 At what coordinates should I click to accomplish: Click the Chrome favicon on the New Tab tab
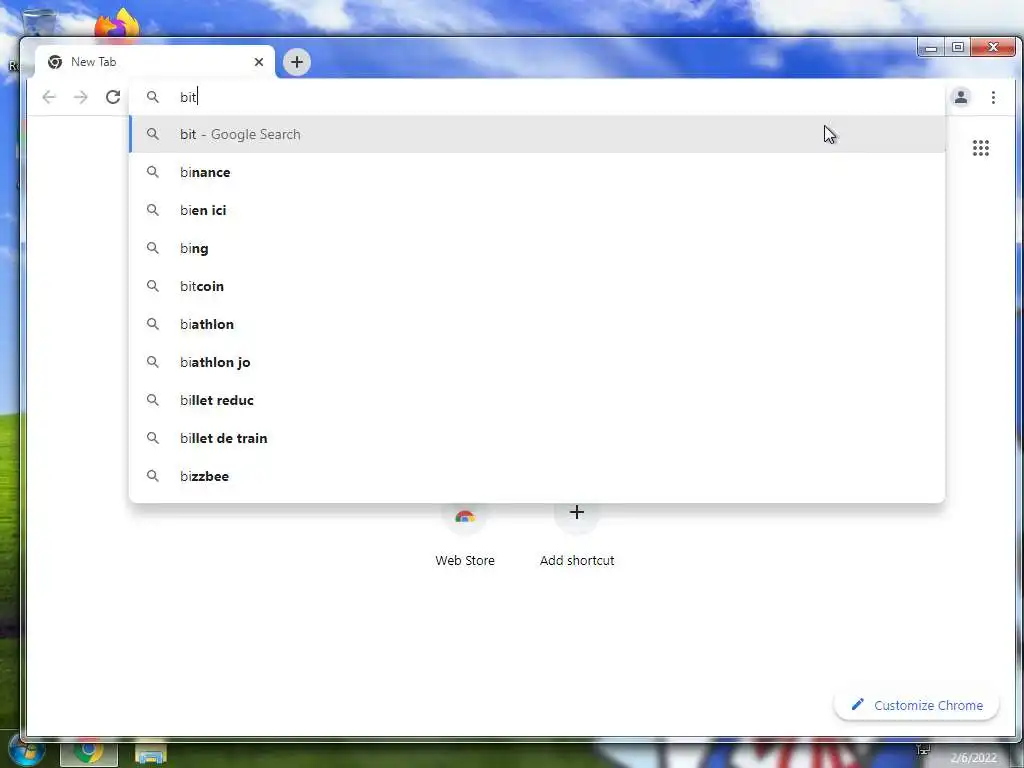55,62
